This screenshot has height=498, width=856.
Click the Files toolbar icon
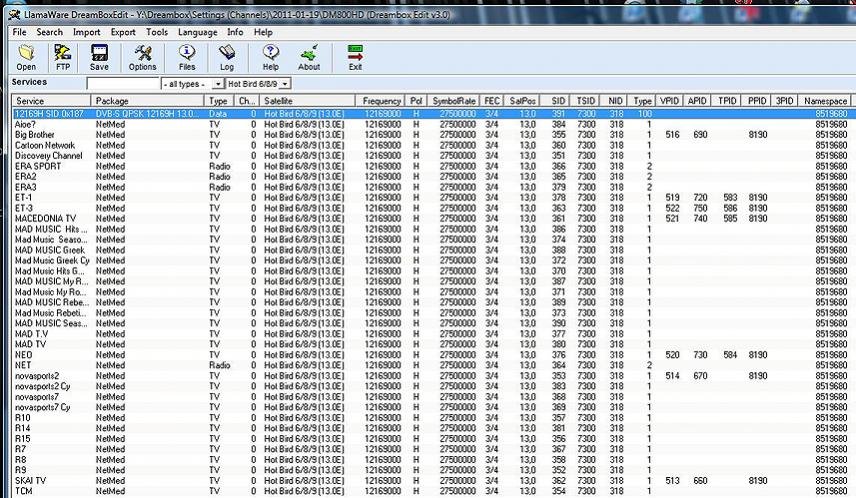coord(186,56)
